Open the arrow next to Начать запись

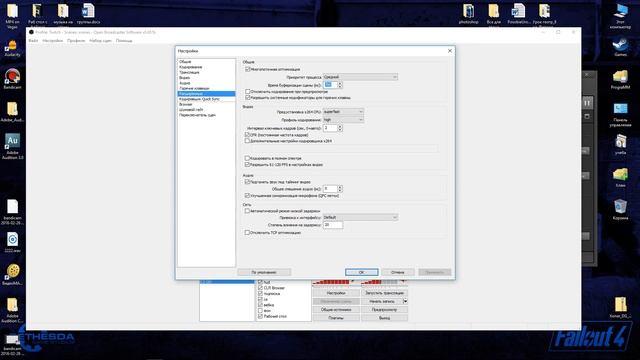(x=405, y=301)
